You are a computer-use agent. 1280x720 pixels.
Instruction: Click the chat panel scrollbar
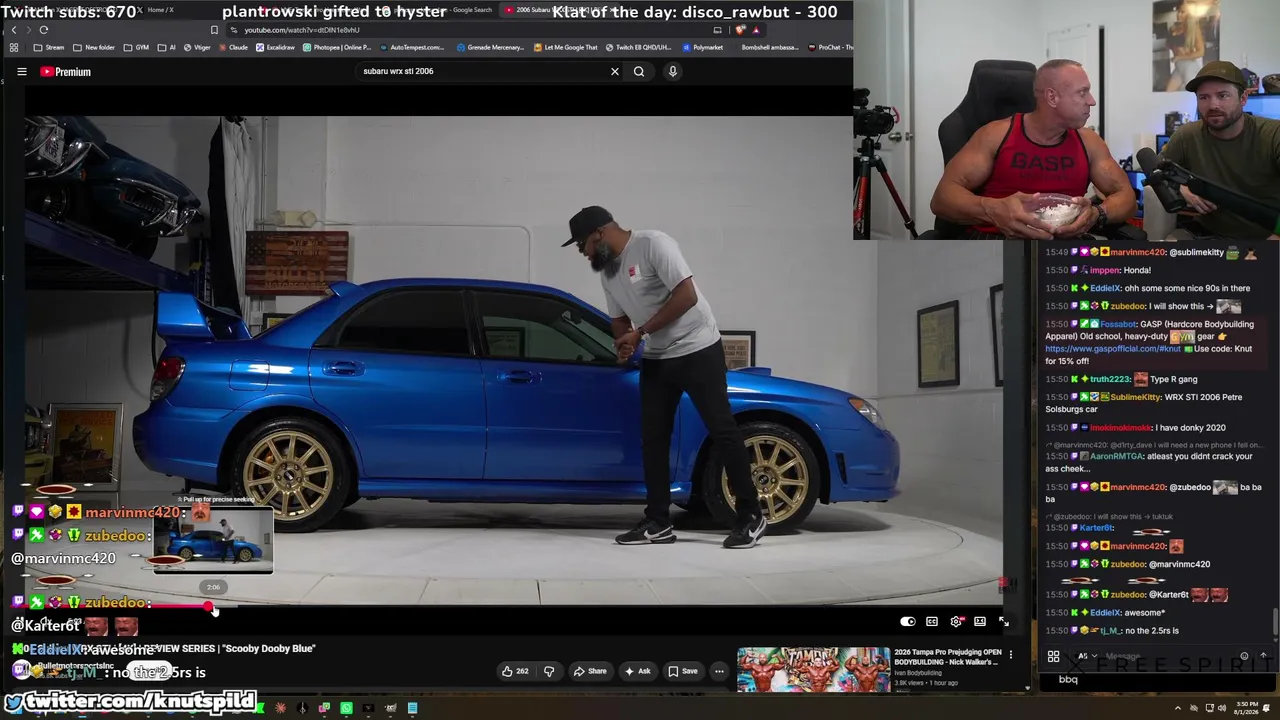[x=1276, y=620]
